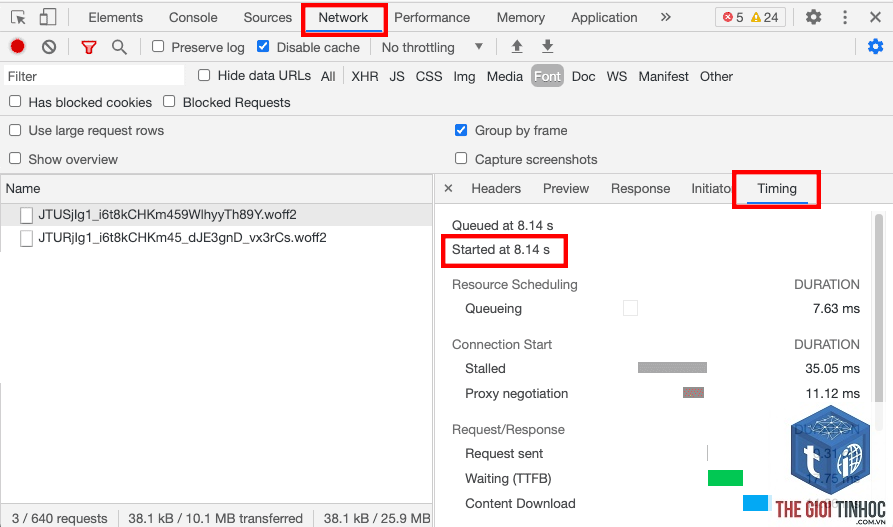Switch to the Console tab
The image size is (893, 527).
click(x=193, y=18)
